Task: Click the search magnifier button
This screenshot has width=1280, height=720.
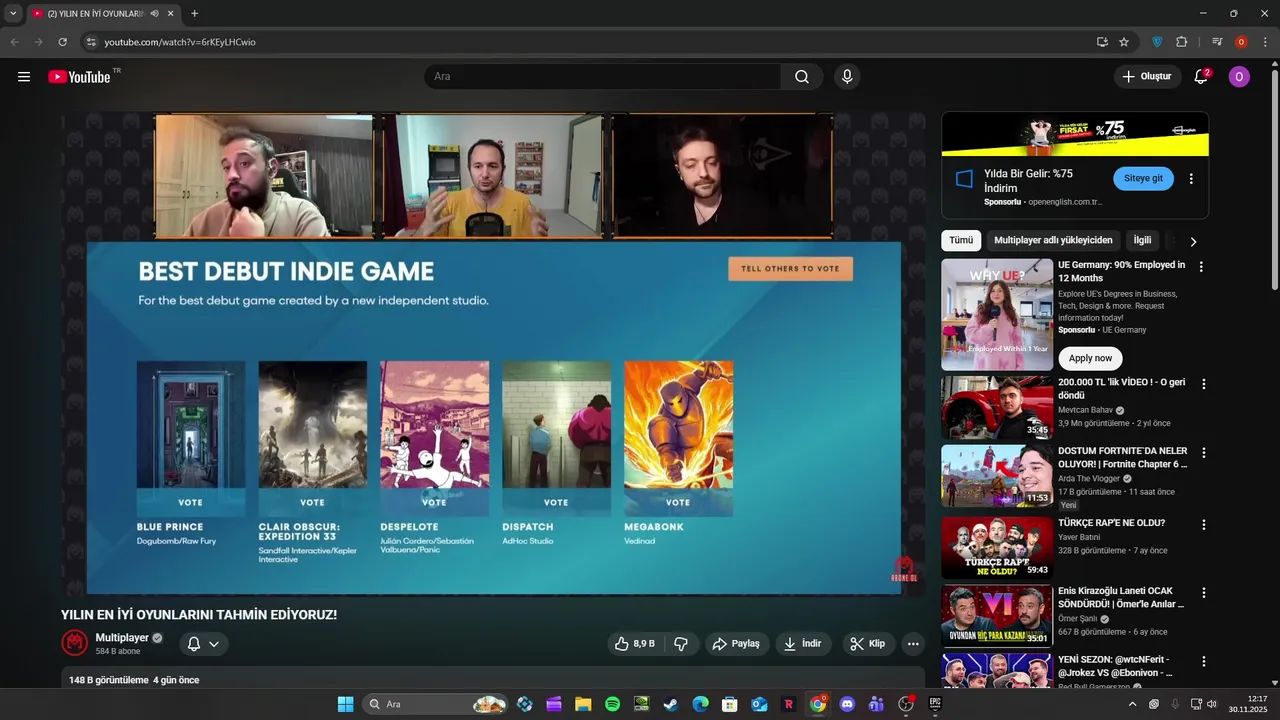Action: click(x=802, y=77)
